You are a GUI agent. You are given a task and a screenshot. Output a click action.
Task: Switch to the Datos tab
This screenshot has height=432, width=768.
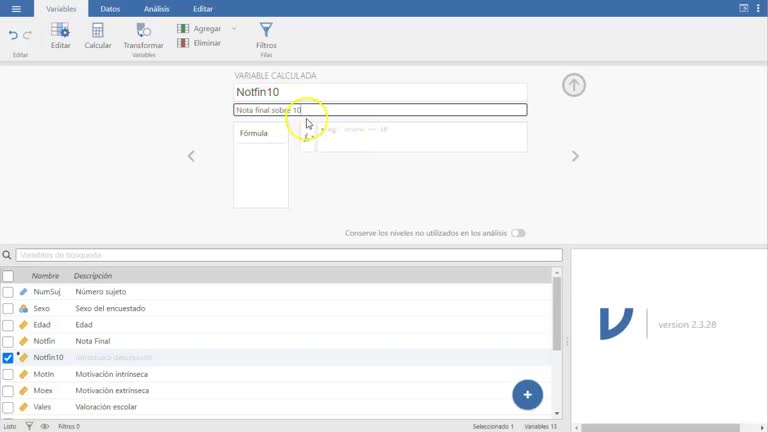point(110,9)
